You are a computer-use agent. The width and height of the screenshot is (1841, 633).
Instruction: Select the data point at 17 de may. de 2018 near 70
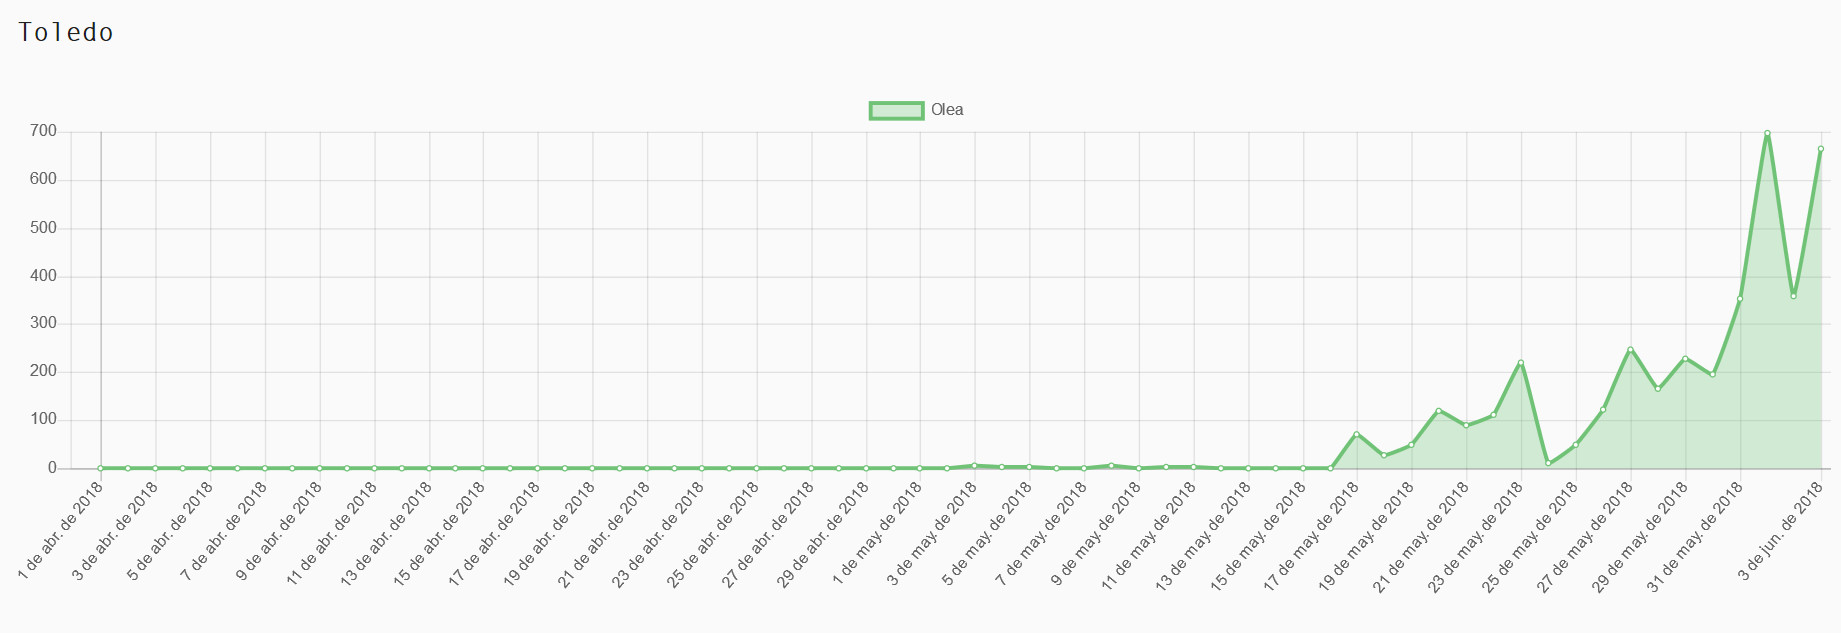coord(1357,434)
